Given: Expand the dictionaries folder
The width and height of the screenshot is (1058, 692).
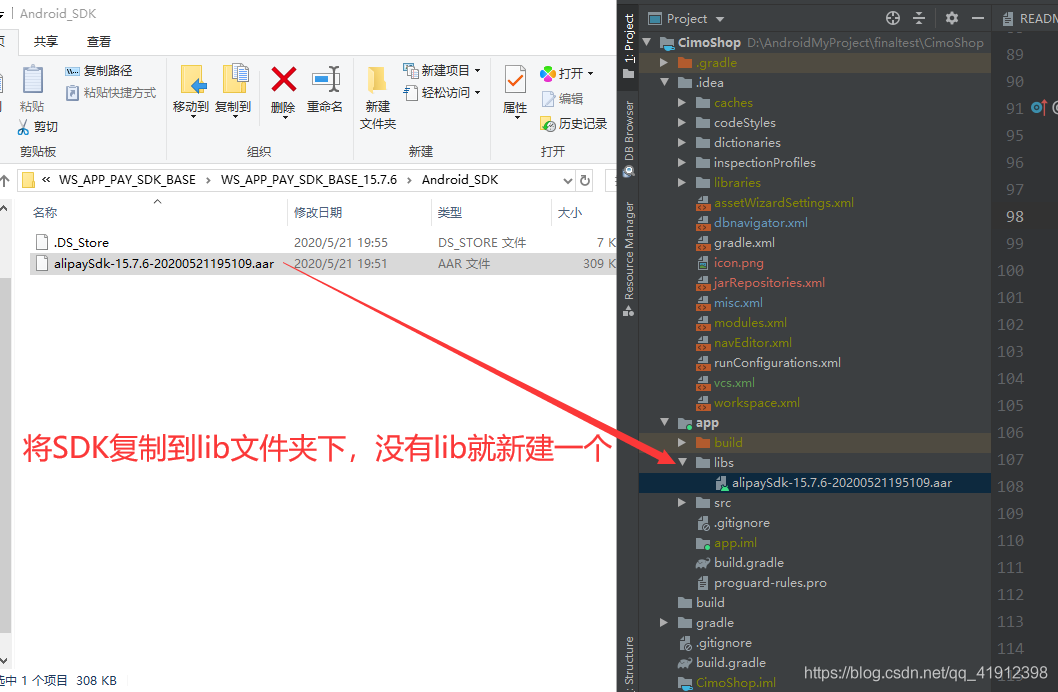Looking at the screenshot, I should [x=681, y=142].
